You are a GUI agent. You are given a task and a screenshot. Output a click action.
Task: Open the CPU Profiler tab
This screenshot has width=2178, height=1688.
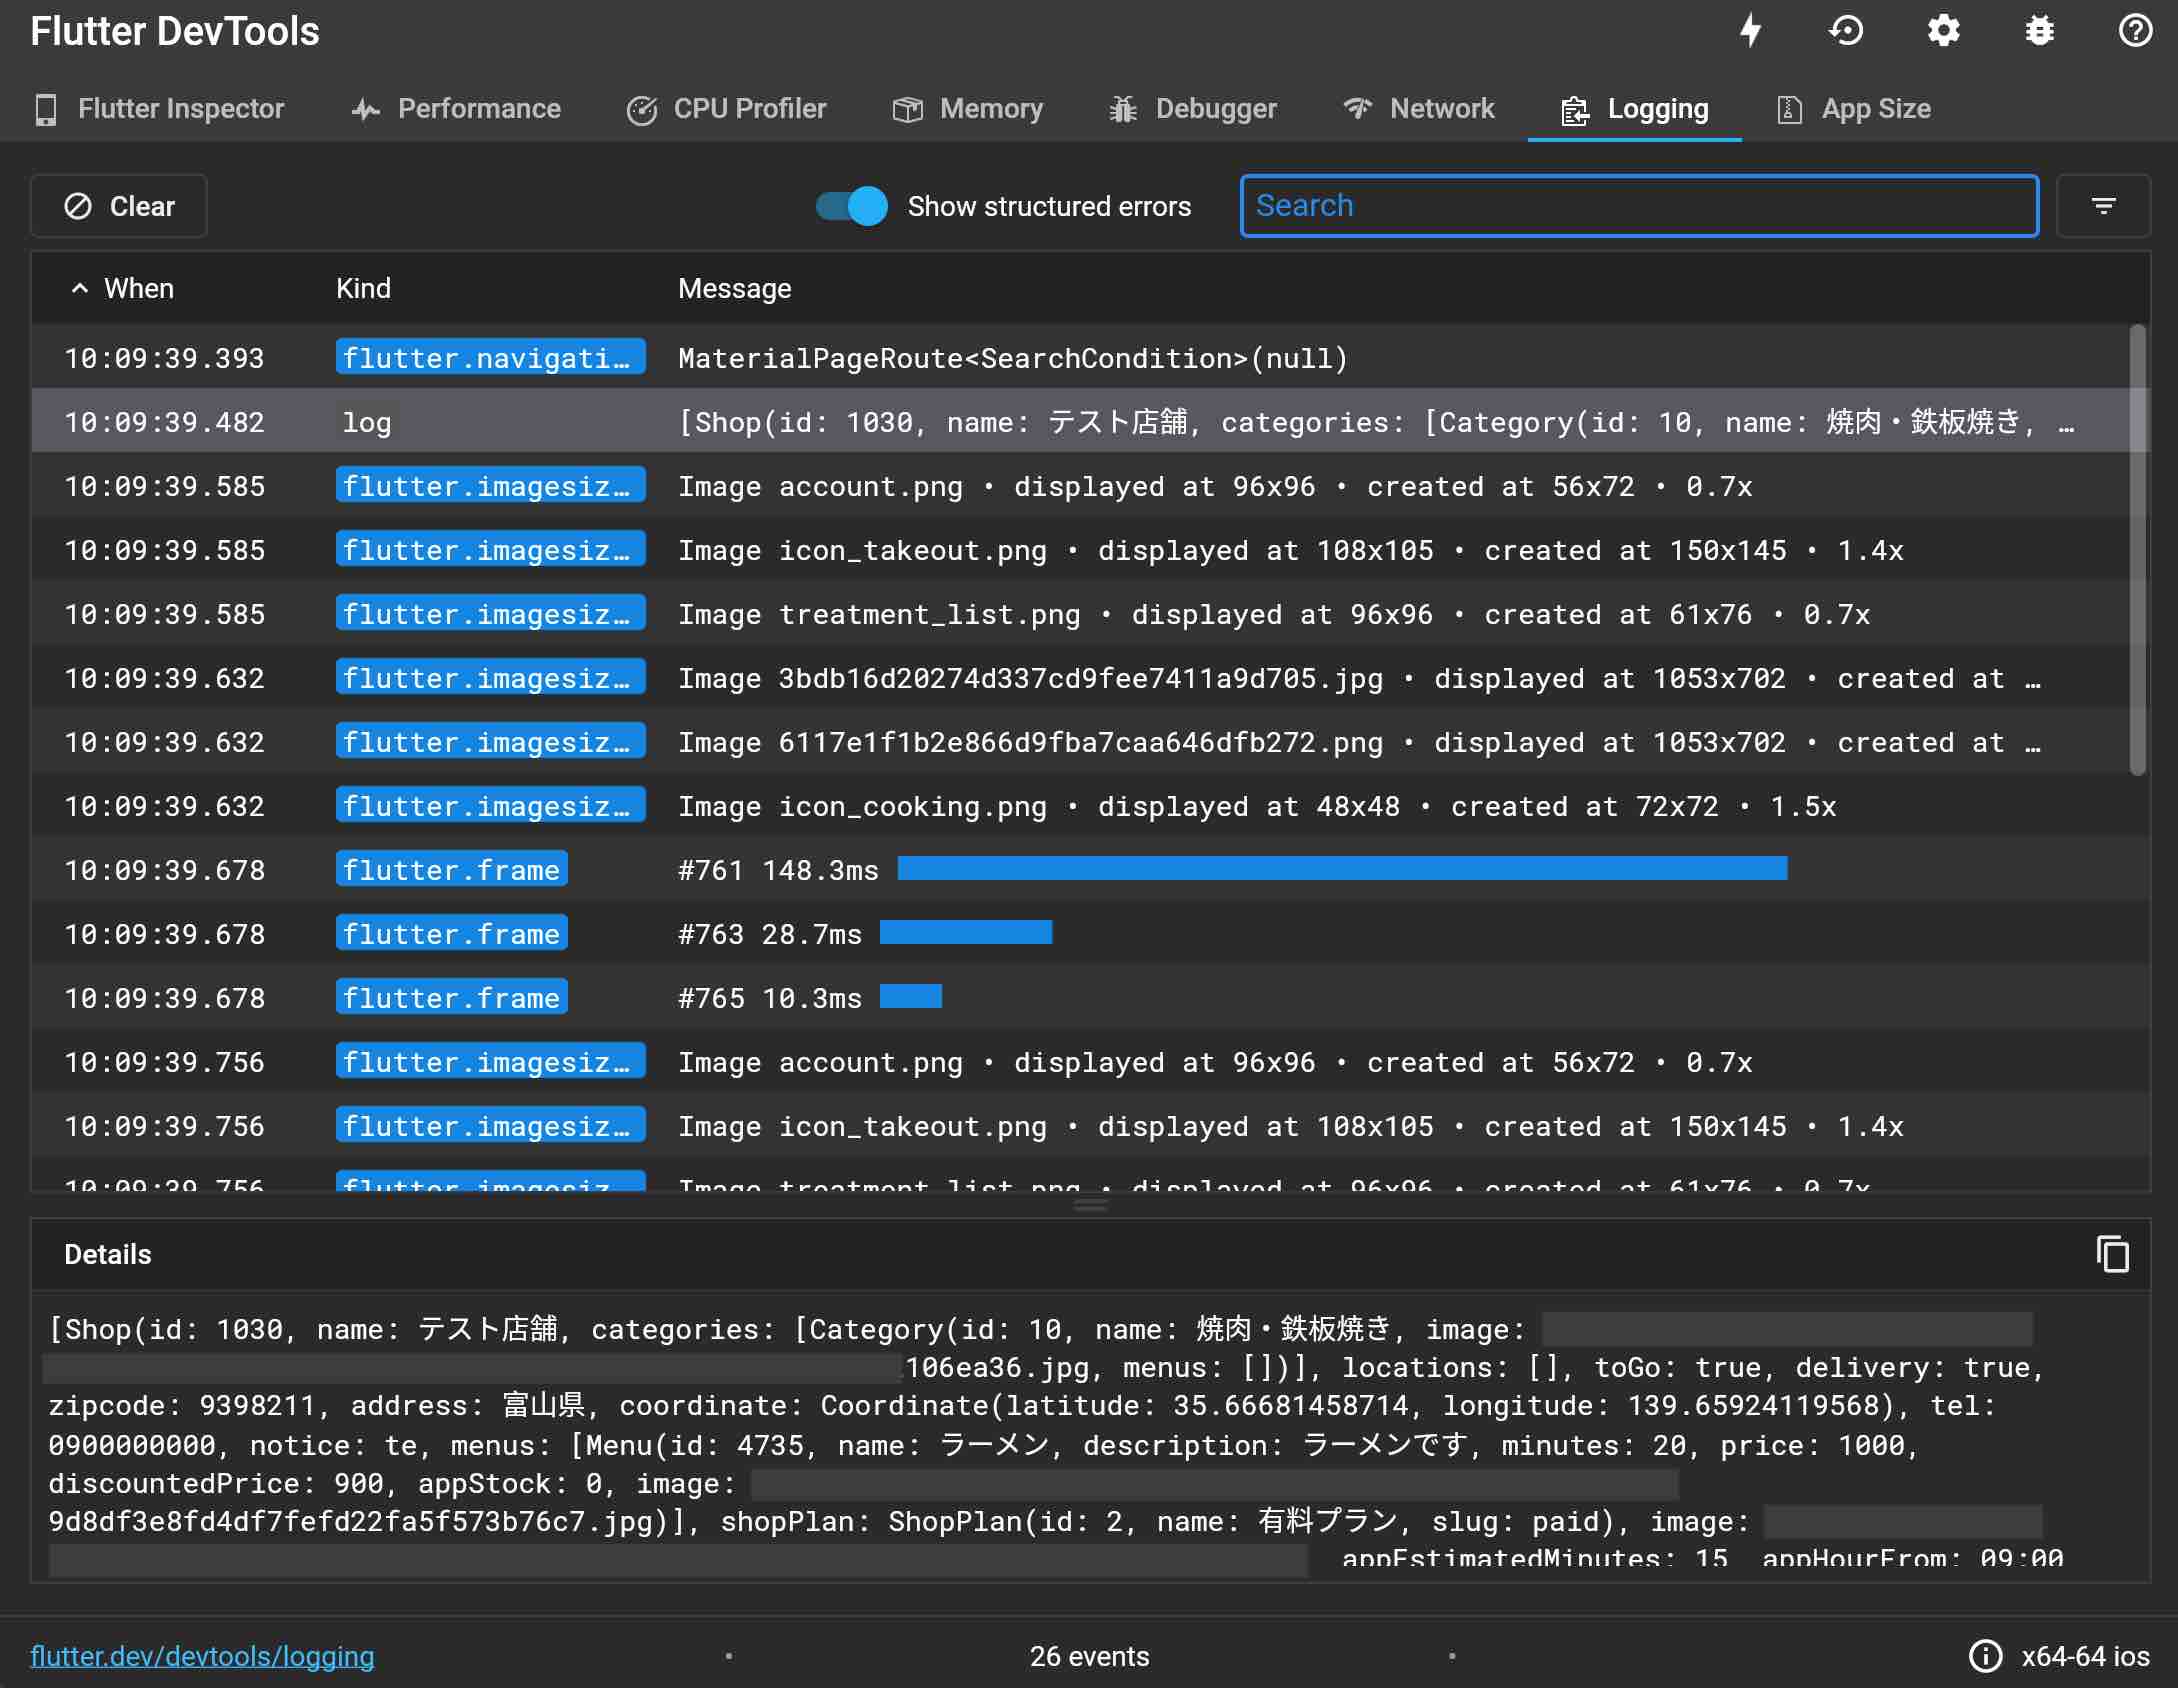(x=727, y=109)
